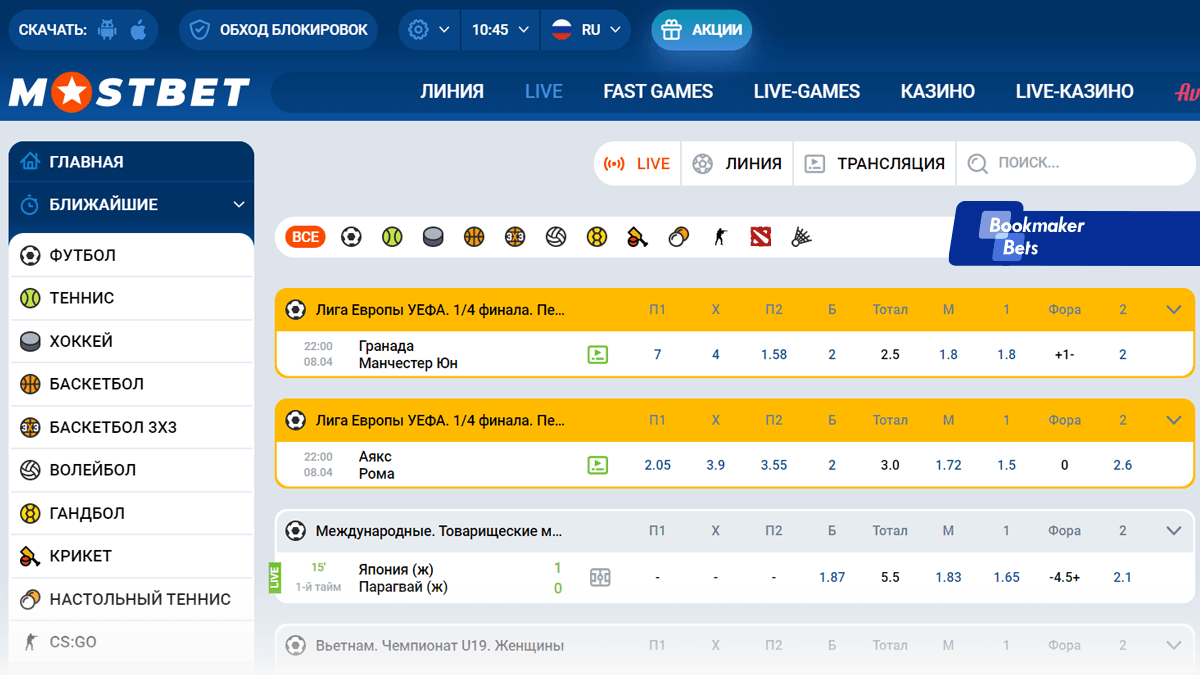Switch to ЛИНИЯ mode in filter bar

click(738, 163)
